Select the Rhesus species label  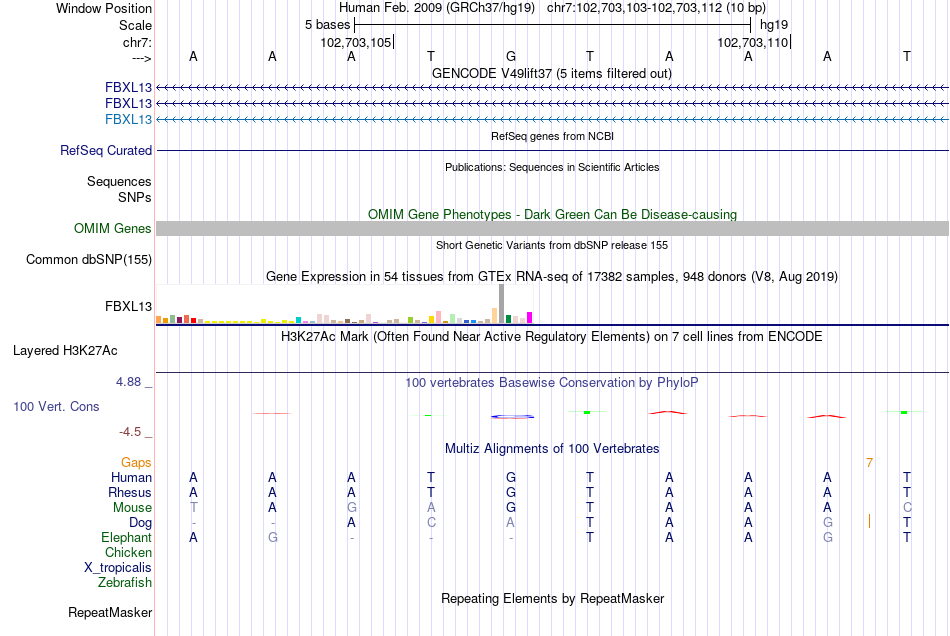point(130,492)
